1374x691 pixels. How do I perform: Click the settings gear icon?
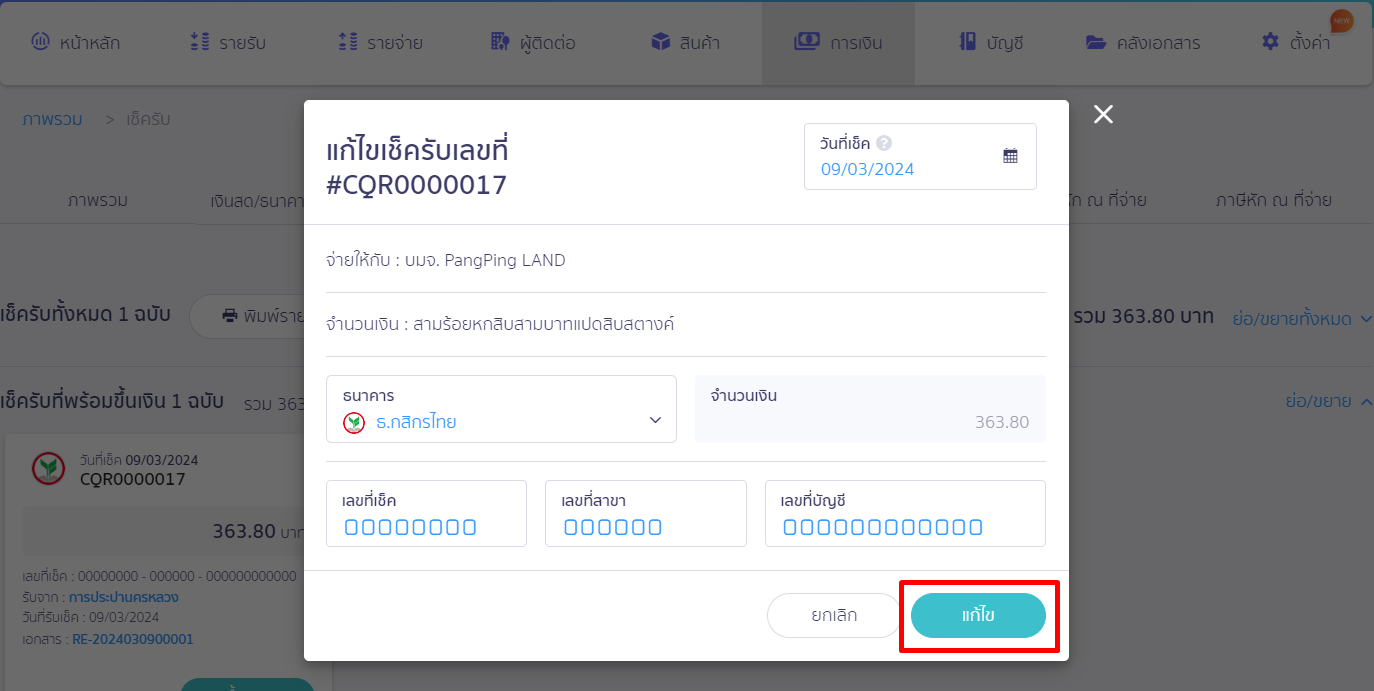pyautogui.click(x=1270, y=42)
